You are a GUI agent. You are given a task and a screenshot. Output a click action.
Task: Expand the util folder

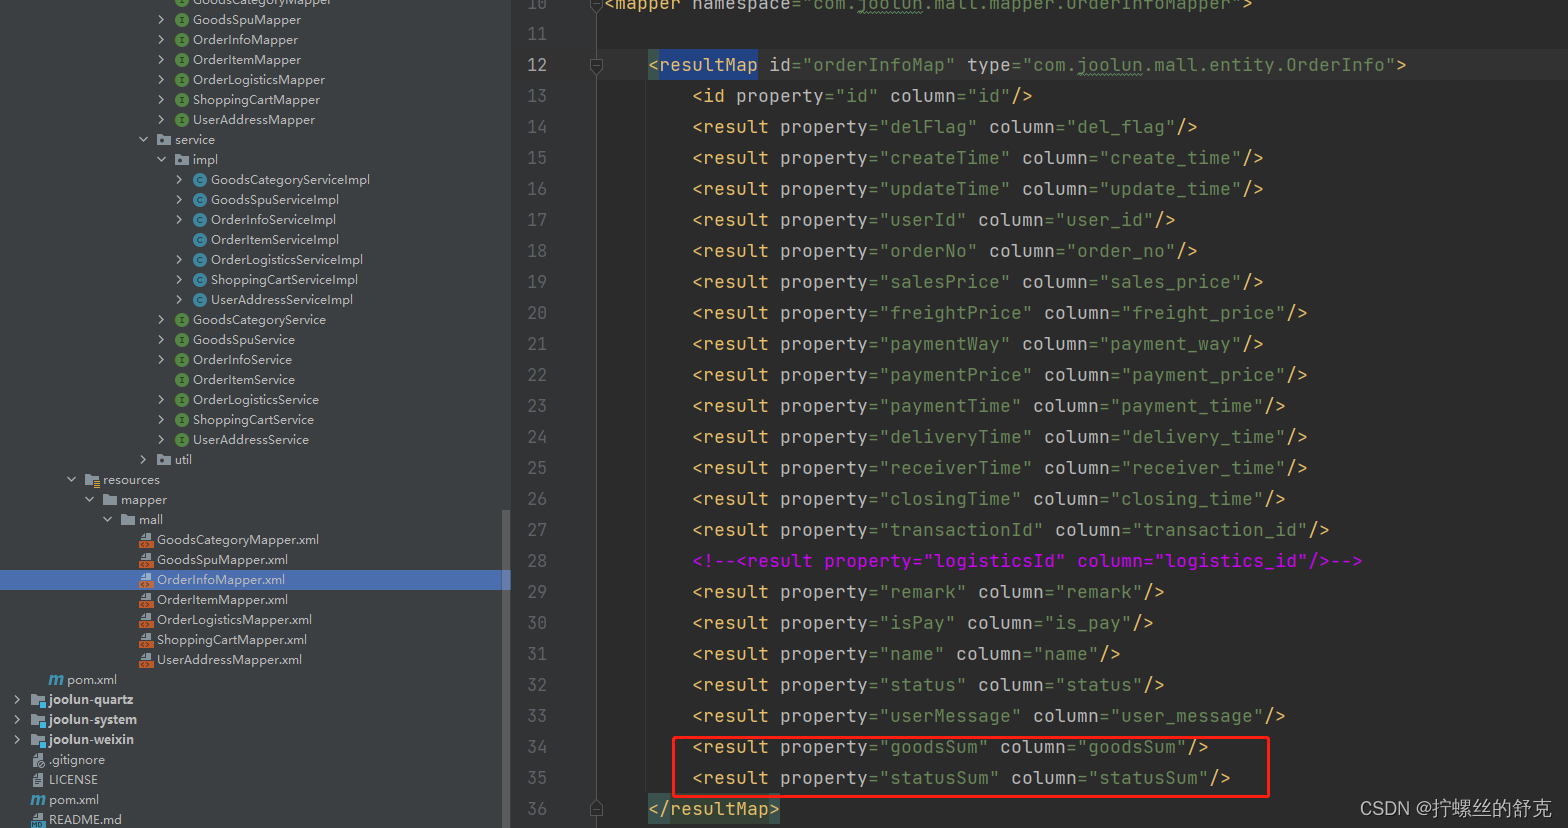[144, 460]
